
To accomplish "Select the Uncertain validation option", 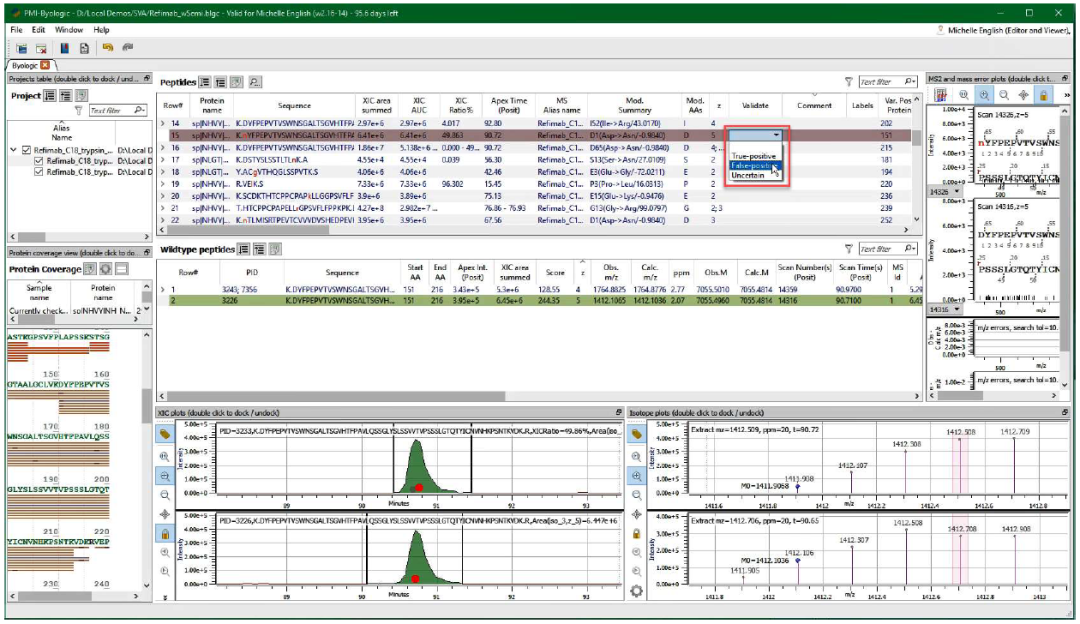I will click(748, 176).
